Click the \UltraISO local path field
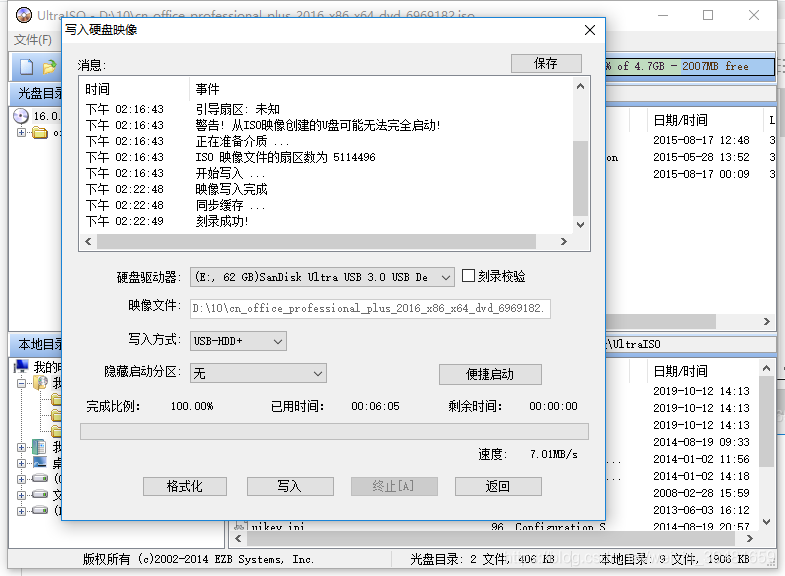 (691, 344)
